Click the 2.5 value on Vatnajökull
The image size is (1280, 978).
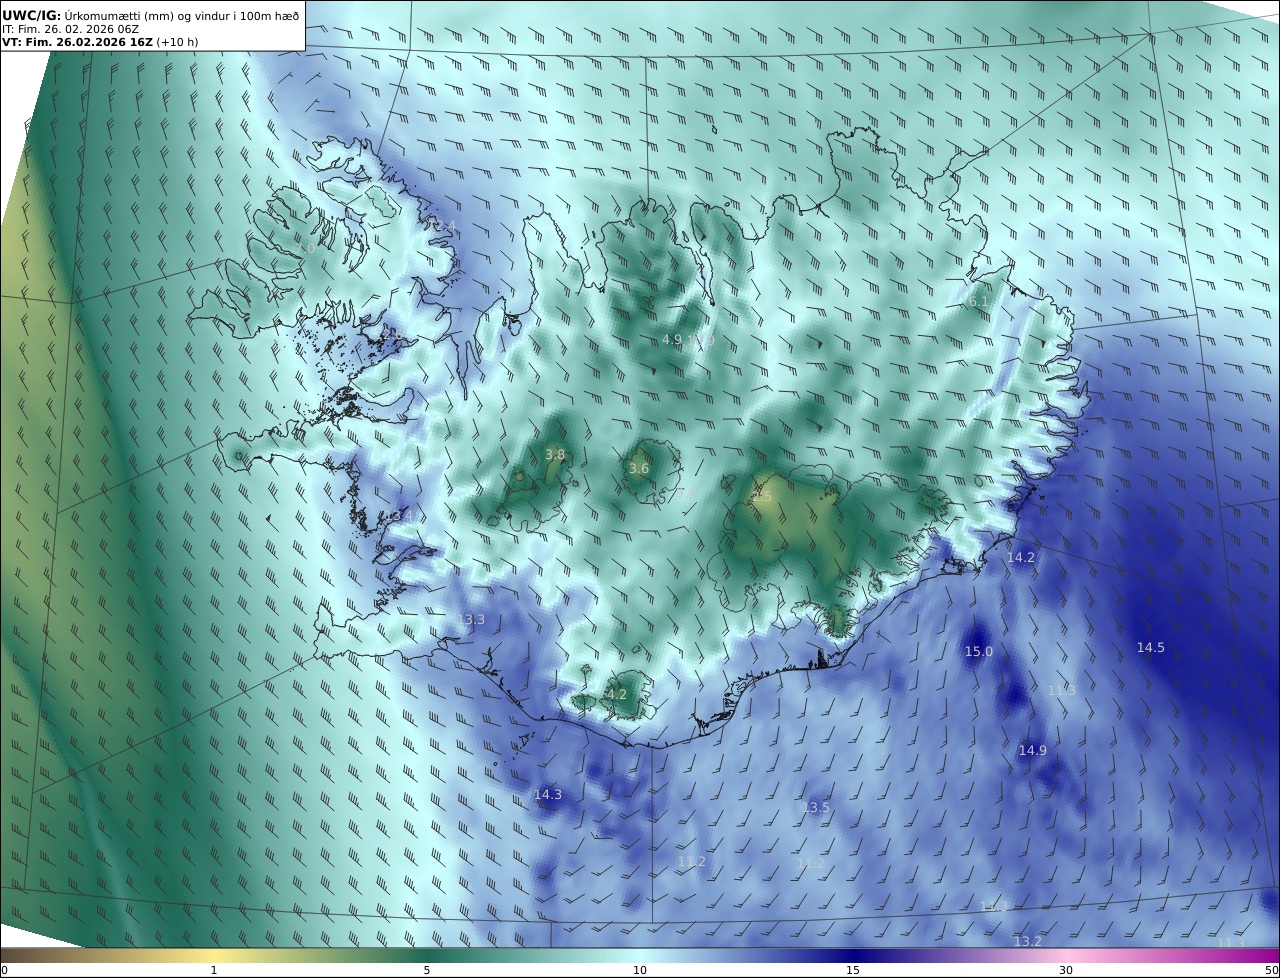click(x=762, y=496)
